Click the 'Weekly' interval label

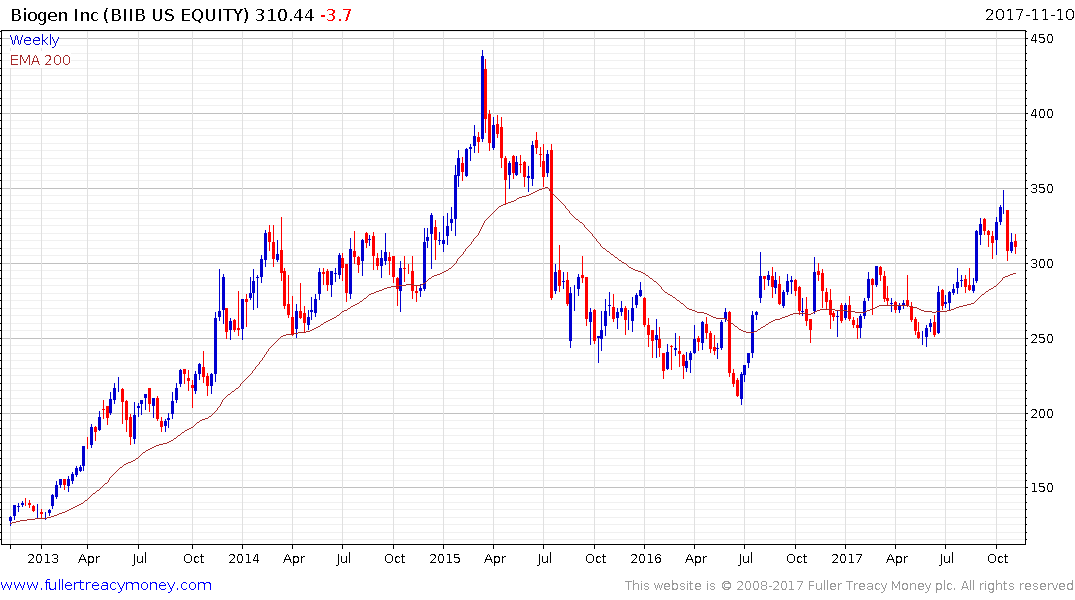point(34,40)
